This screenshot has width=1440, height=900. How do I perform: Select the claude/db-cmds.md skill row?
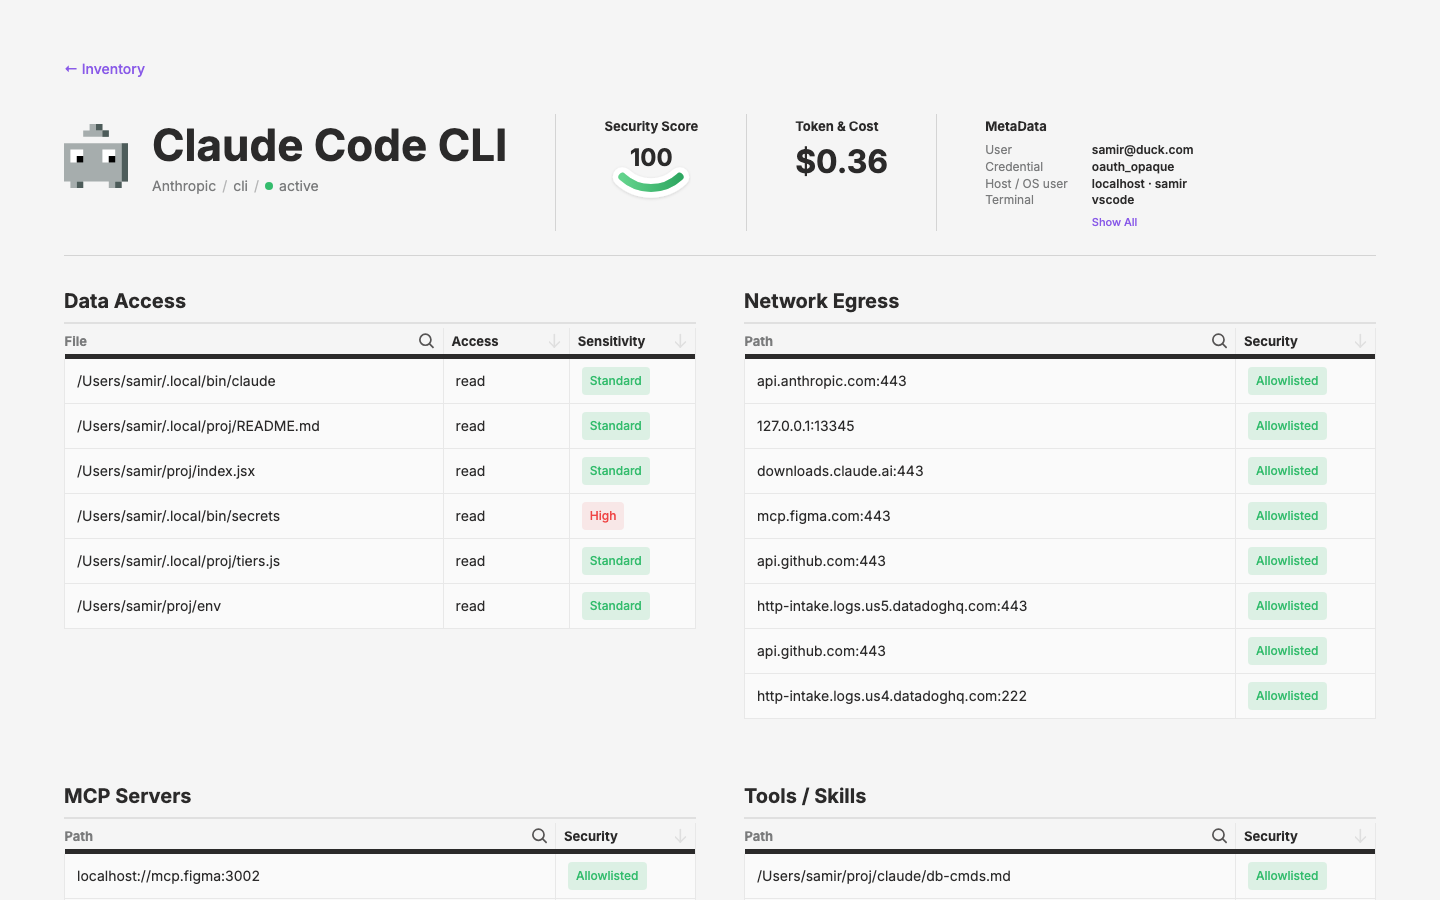[1060, 876]
